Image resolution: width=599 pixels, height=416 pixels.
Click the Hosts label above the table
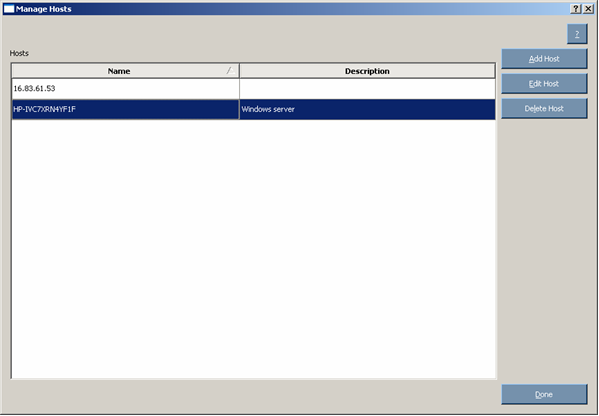[19, 53]
